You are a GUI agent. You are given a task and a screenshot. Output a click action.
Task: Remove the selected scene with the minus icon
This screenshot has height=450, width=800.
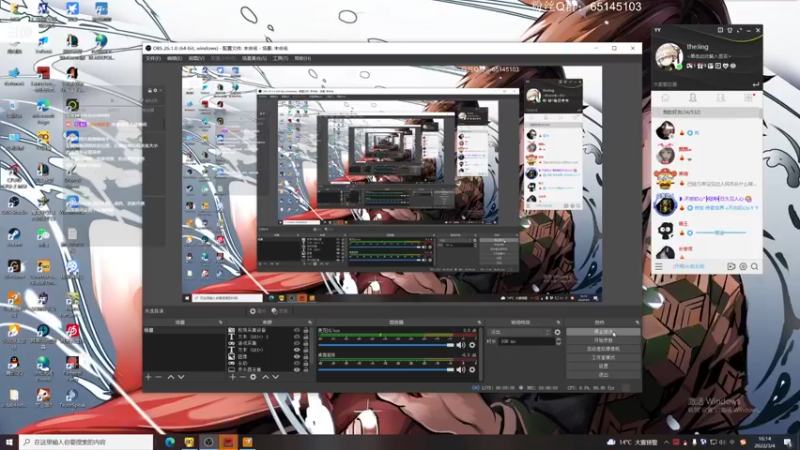click(158, 377)
